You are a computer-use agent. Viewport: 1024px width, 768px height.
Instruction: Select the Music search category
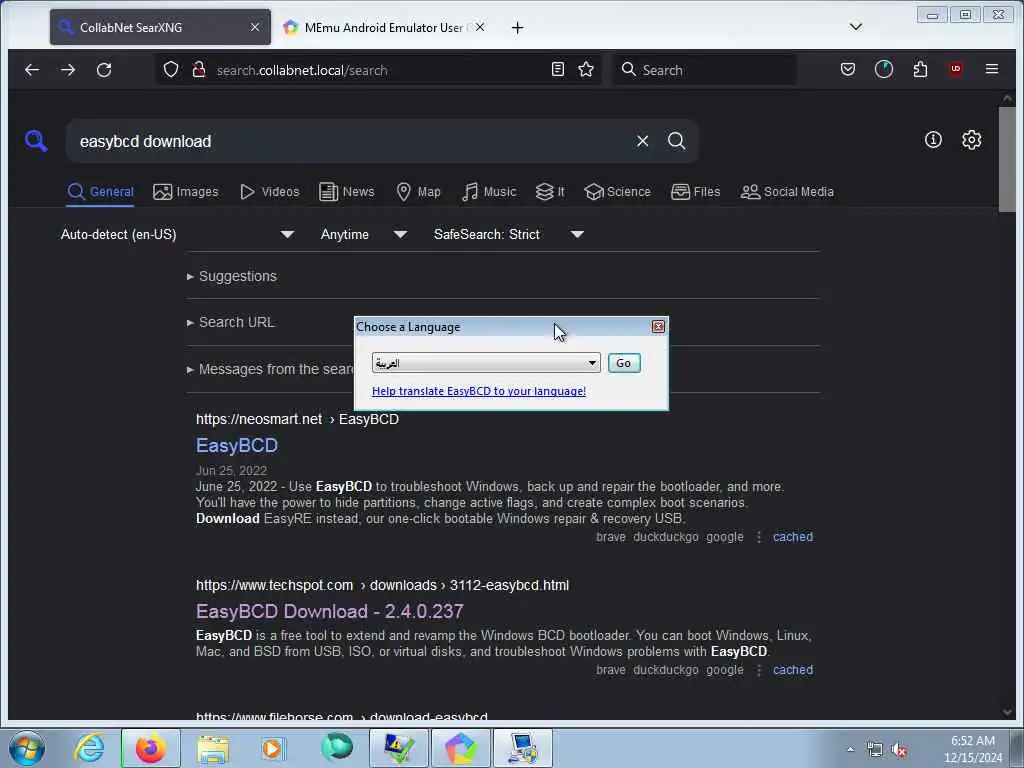[x=489, y=192]
